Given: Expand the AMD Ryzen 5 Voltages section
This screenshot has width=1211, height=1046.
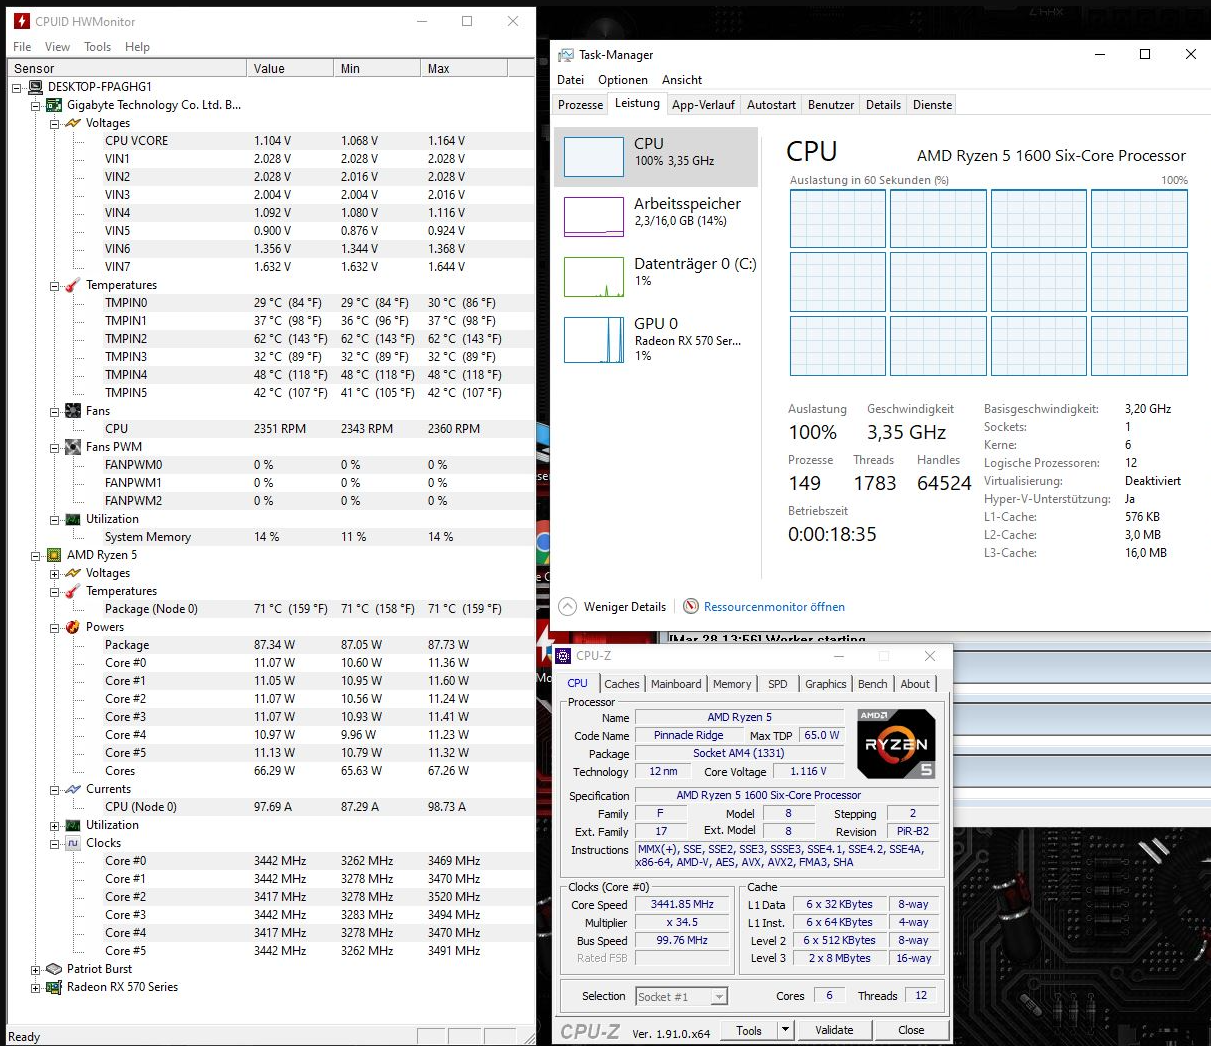Looking at the screenshot, I should (55, 573).
